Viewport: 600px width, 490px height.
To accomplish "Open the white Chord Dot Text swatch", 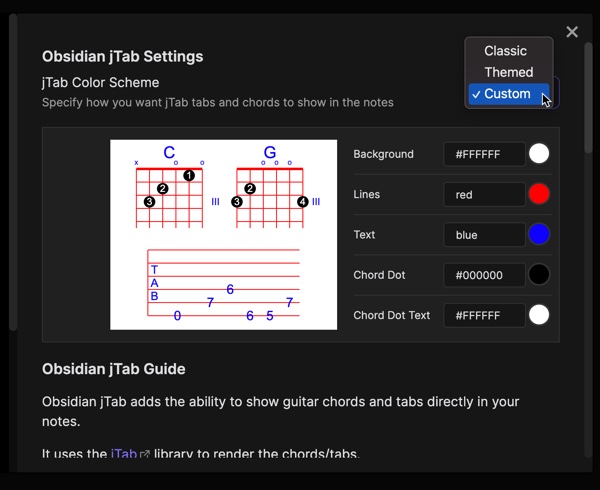I will click(x=539, y=315).
